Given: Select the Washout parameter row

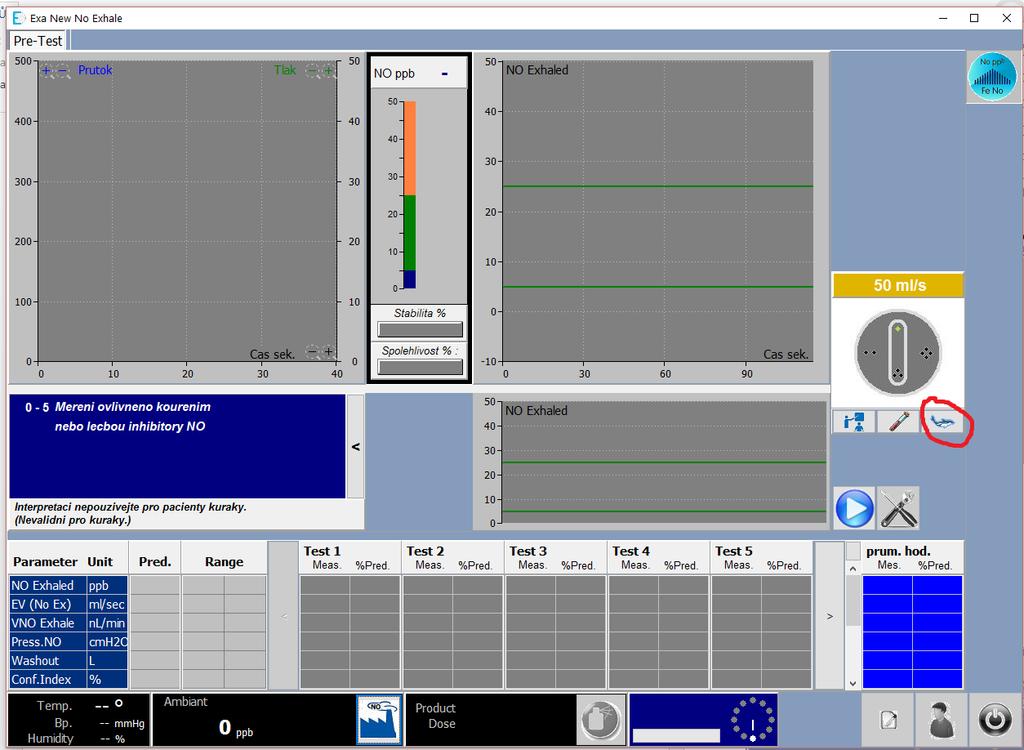Looking at the screenshot, I should coord(69,660).
